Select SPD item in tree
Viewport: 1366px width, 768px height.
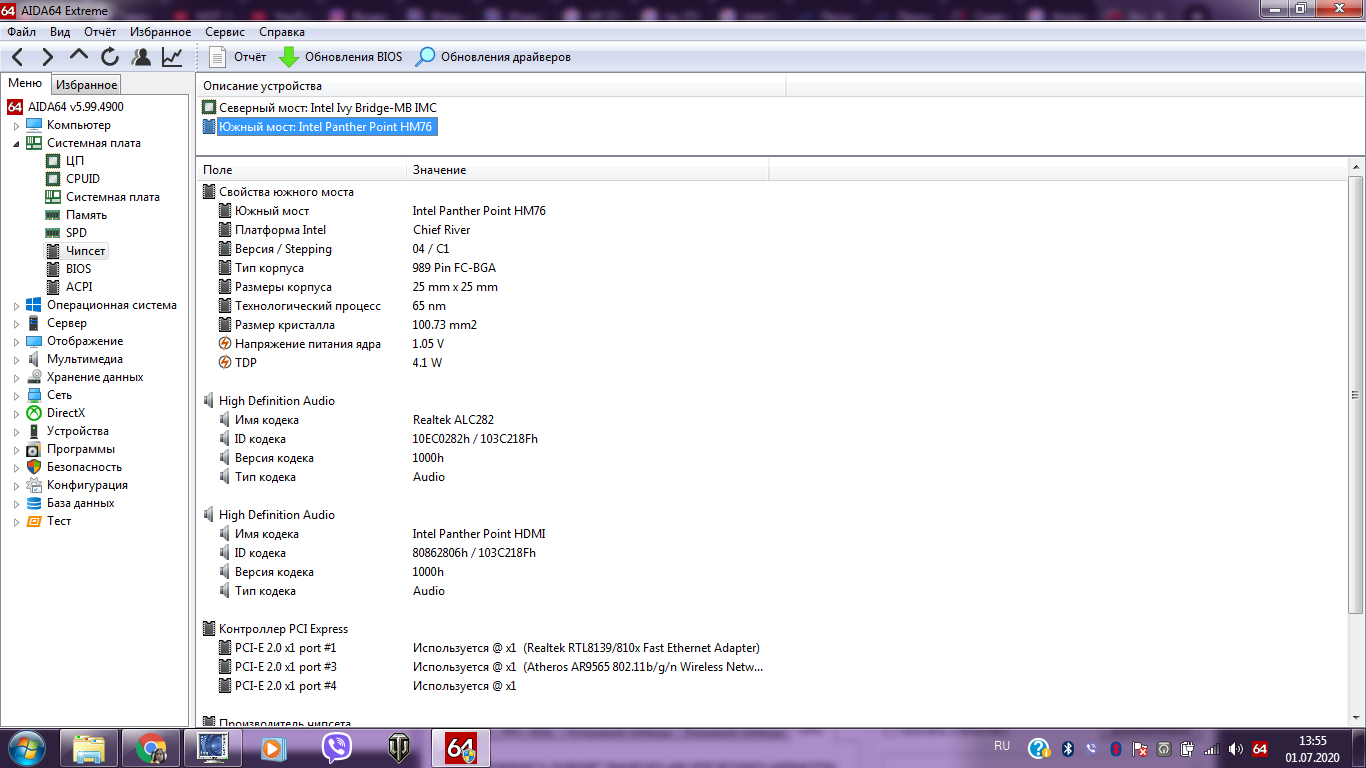click(x=76, y=233)
